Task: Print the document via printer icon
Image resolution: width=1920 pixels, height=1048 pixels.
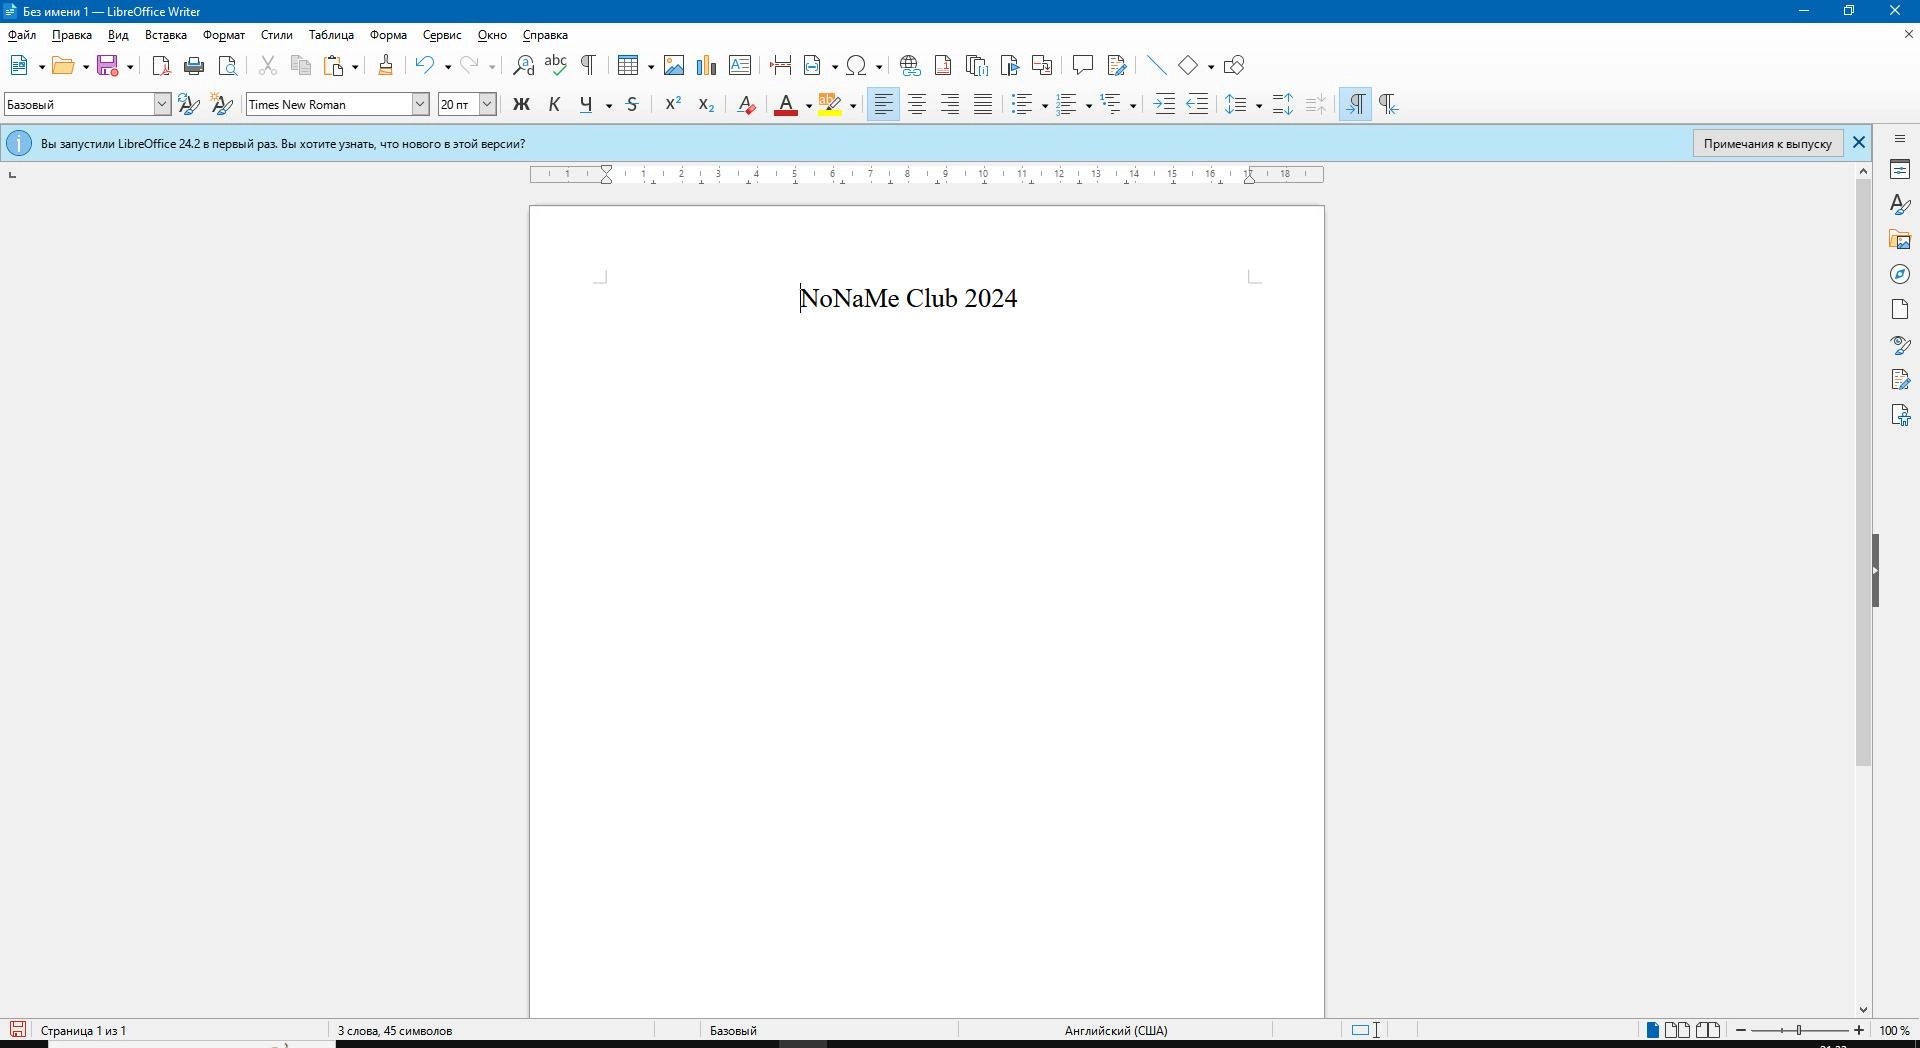Action: tap(194, 66)
